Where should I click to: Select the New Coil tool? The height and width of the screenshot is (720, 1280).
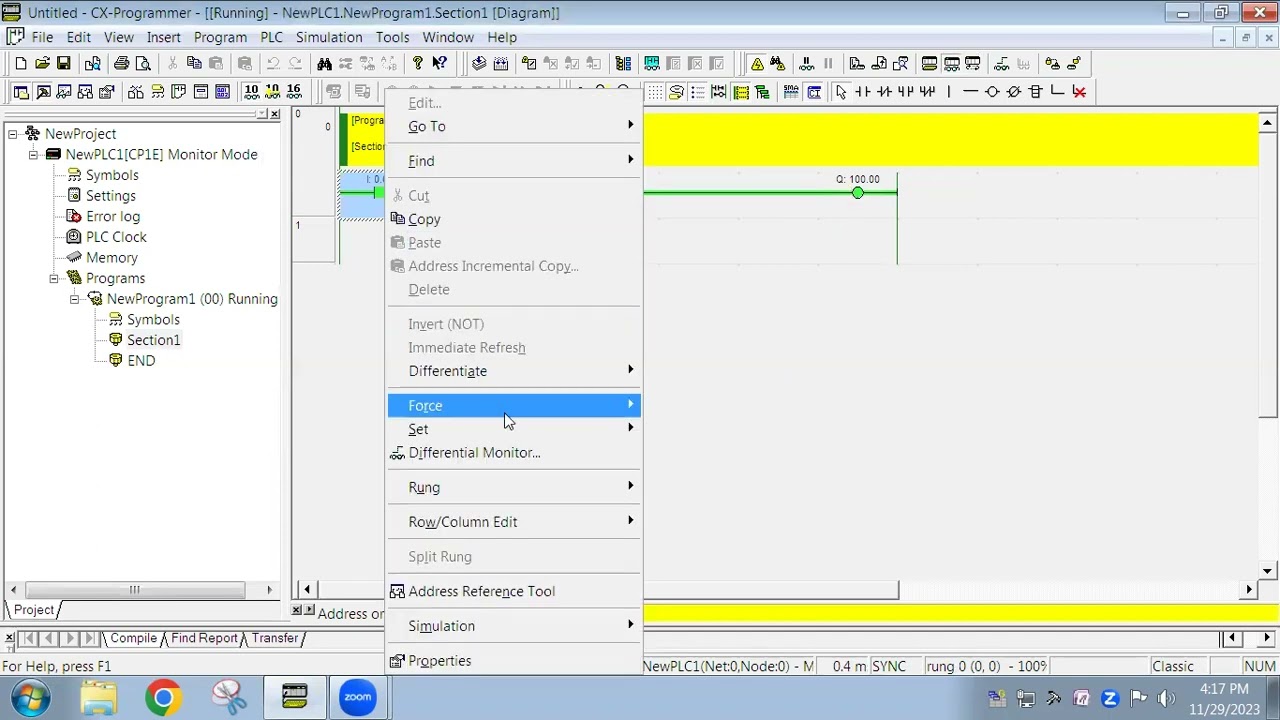pyautogui.click(x=992, y=92)
